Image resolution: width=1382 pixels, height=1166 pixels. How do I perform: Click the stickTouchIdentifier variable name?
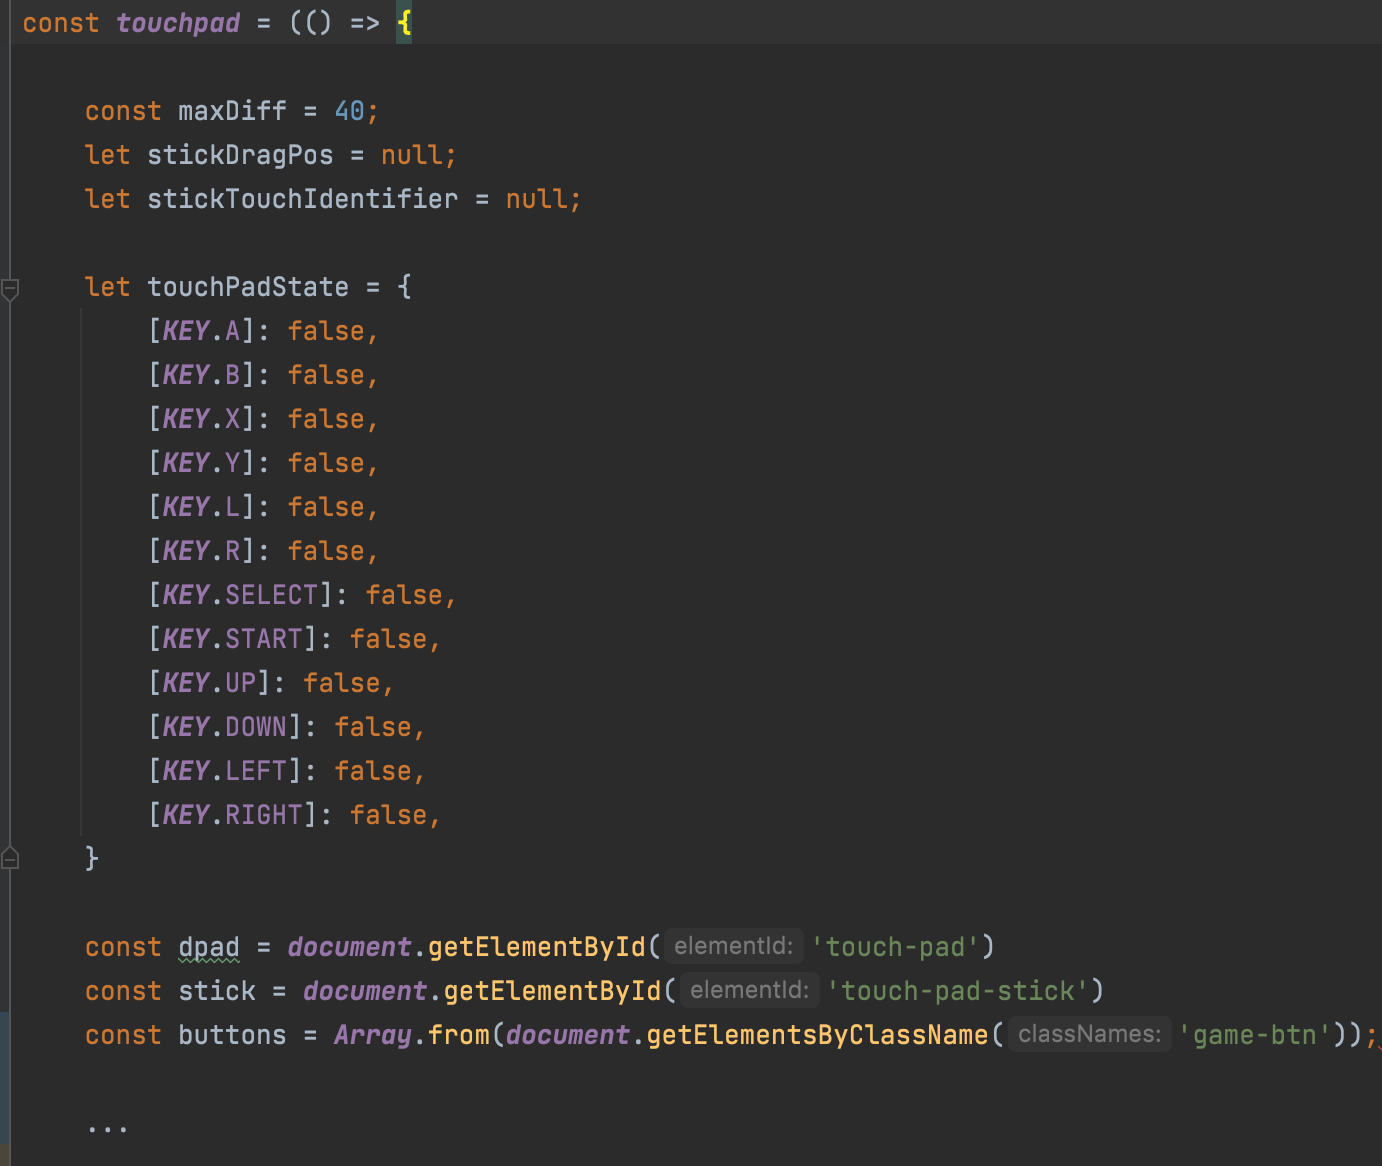(302, 199)
